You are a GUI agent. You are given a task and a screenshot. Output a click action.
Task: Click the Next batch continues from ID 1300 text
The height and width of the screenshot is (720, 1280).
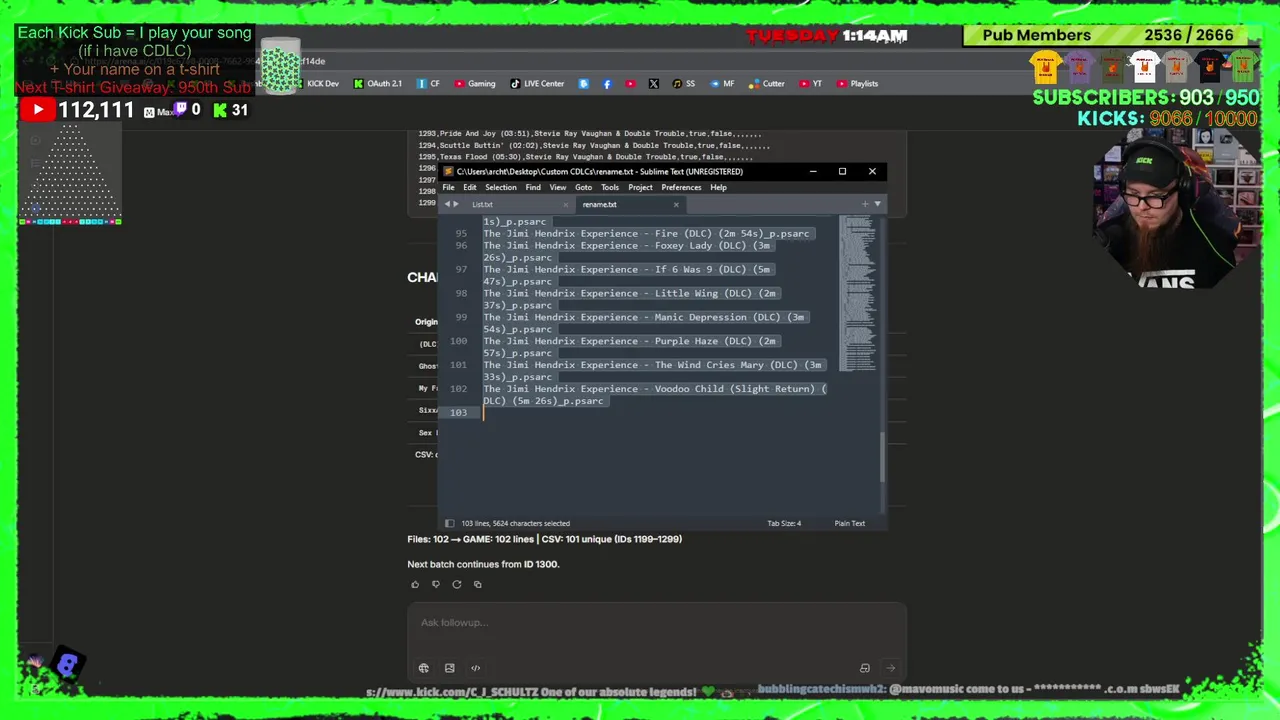(x=483, y=564)
